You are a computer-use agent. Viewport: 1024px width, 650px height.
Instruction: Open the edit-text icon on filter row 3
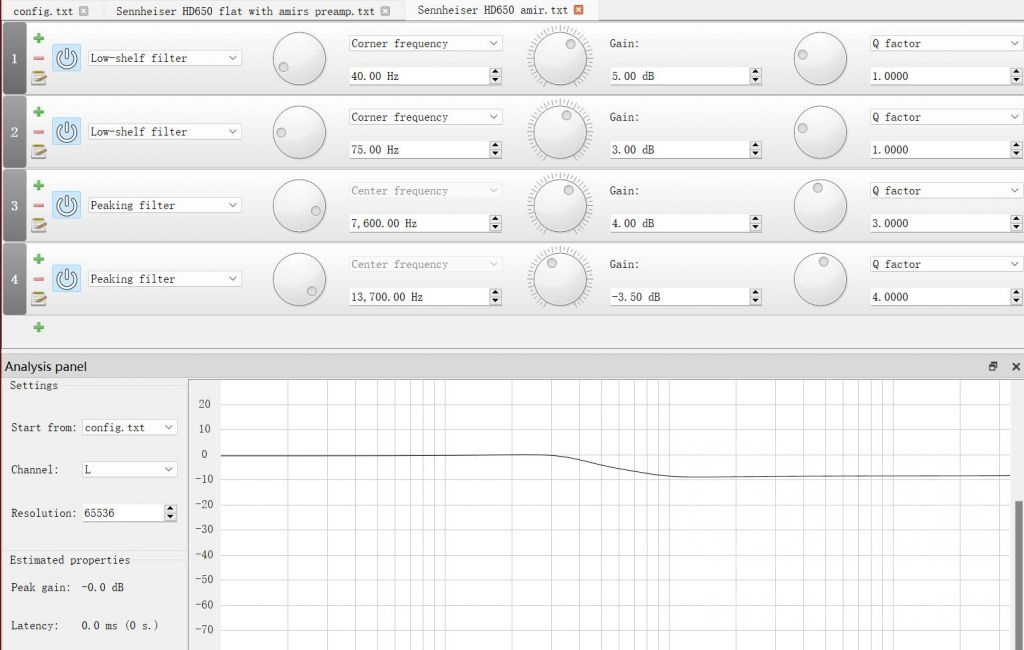[x=39, y=225]
